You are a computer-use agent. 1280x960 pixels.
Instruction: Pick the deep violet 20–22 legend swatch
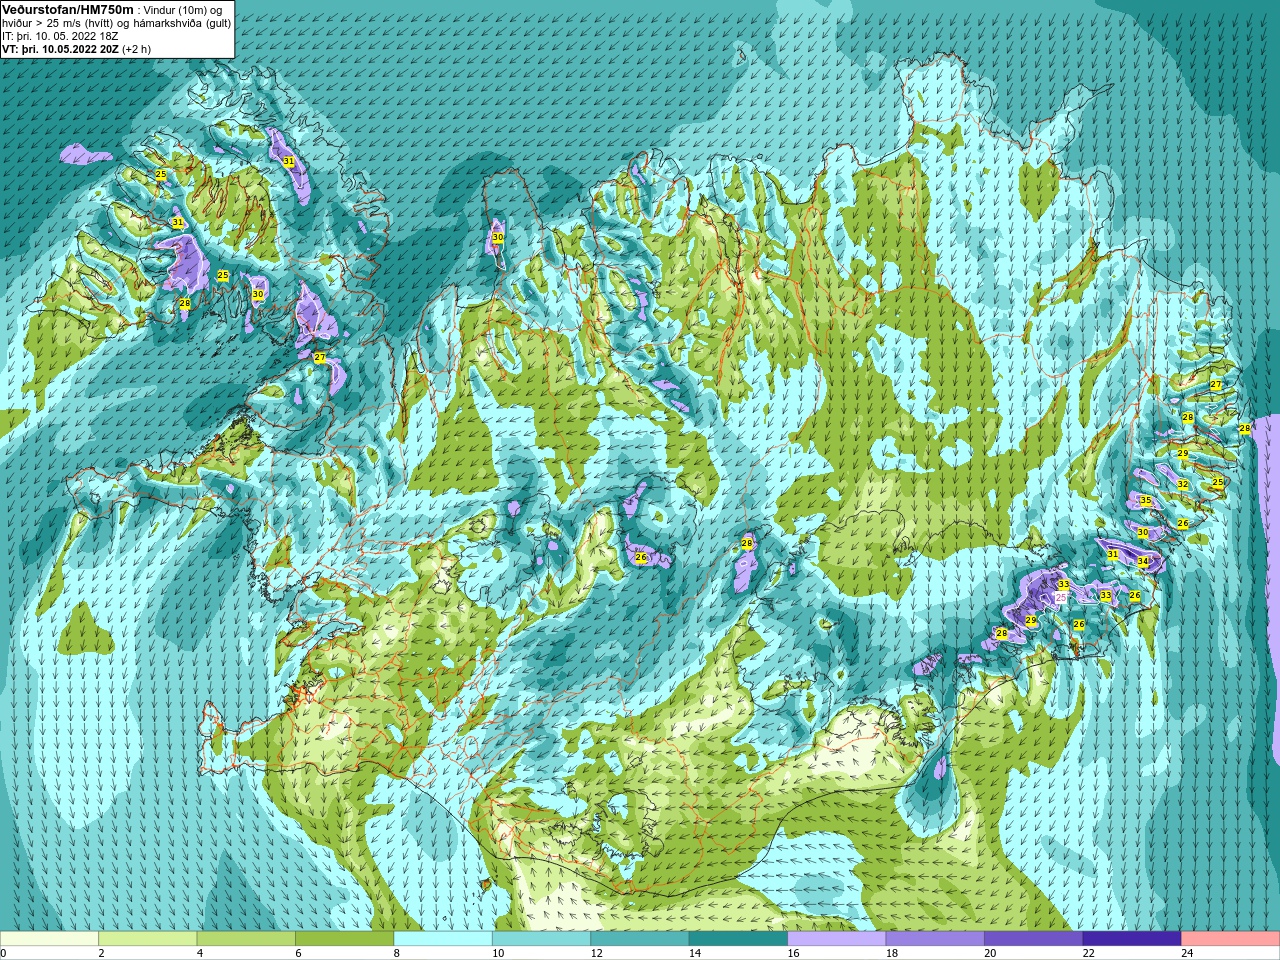(1034, 939)
